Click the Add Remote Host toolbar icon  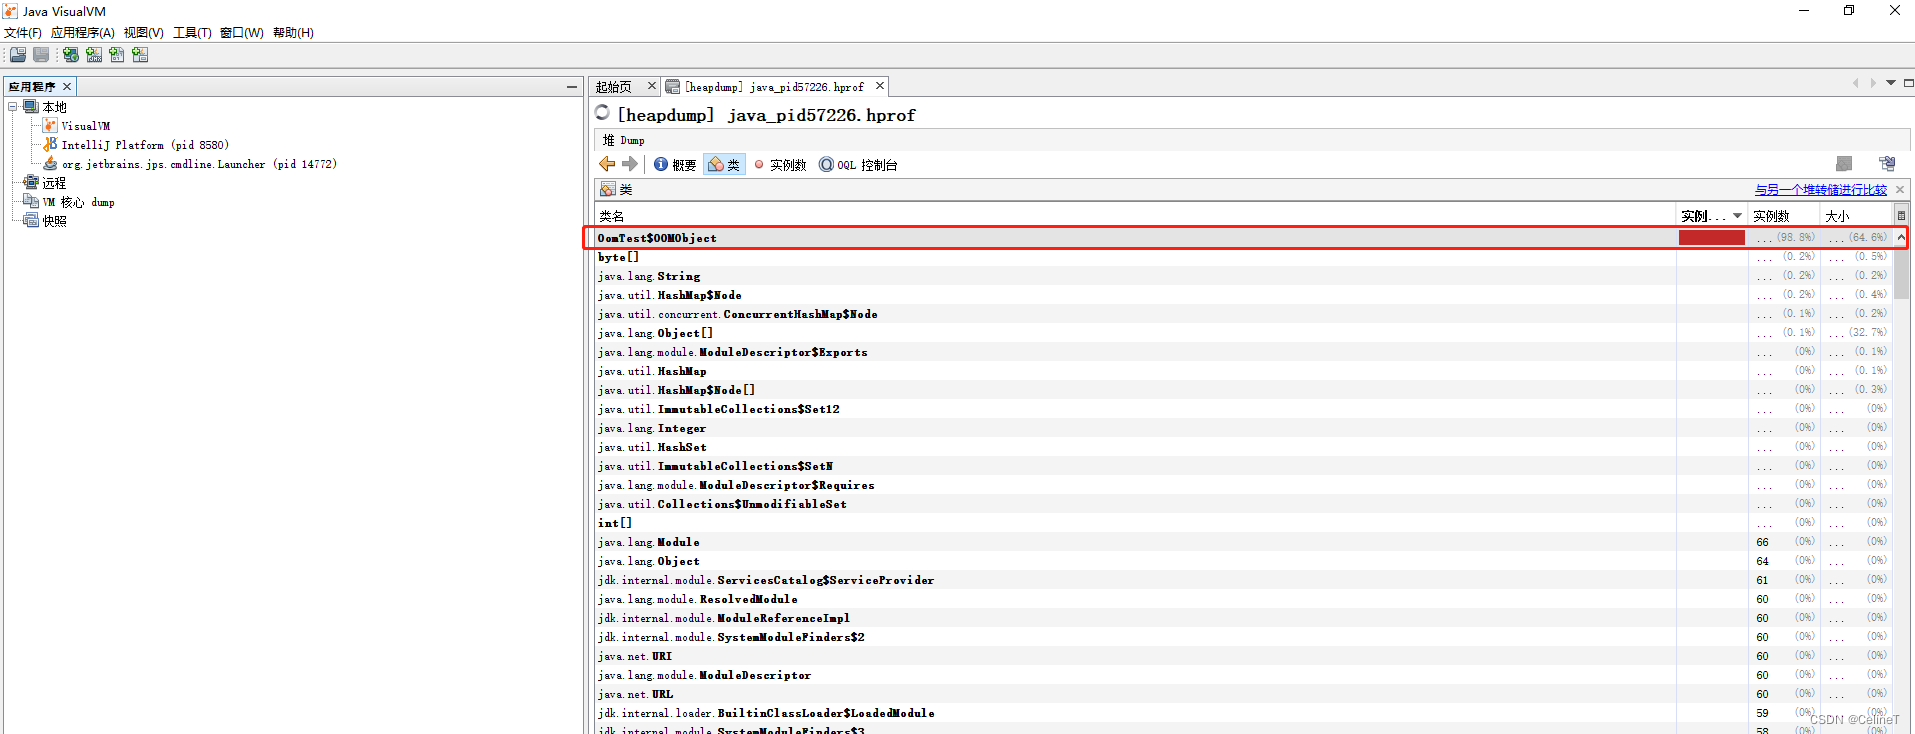71,55
